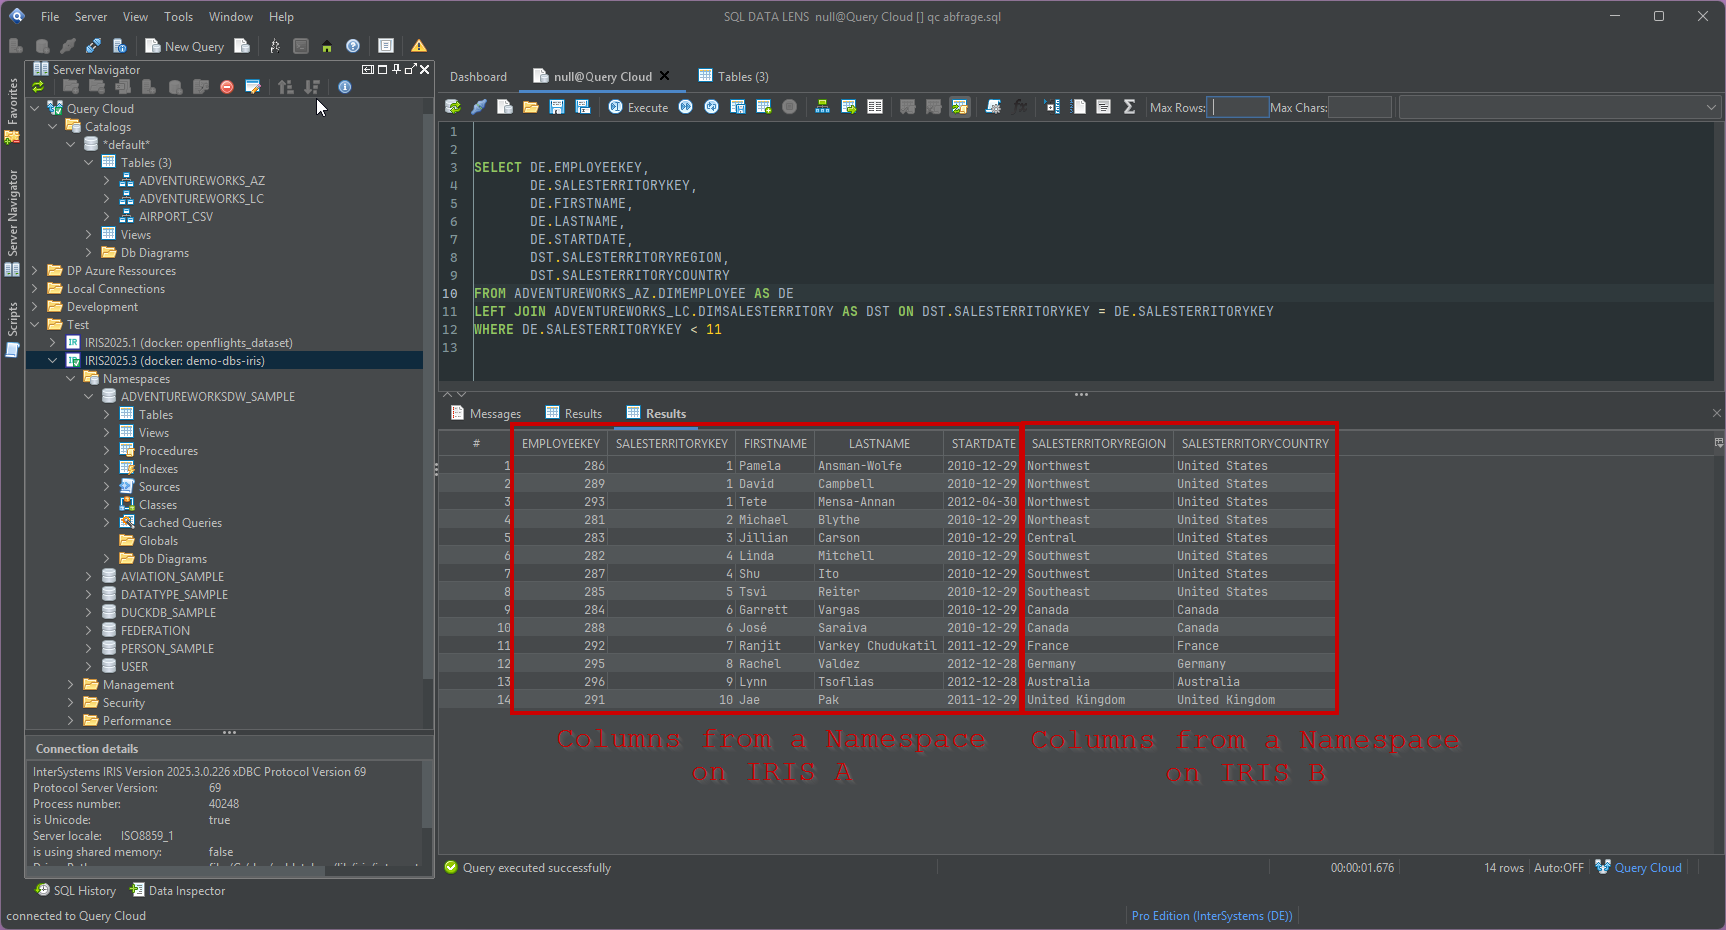
Task: Click the Query Cloud link in status bar
Action: [1647, 868]
